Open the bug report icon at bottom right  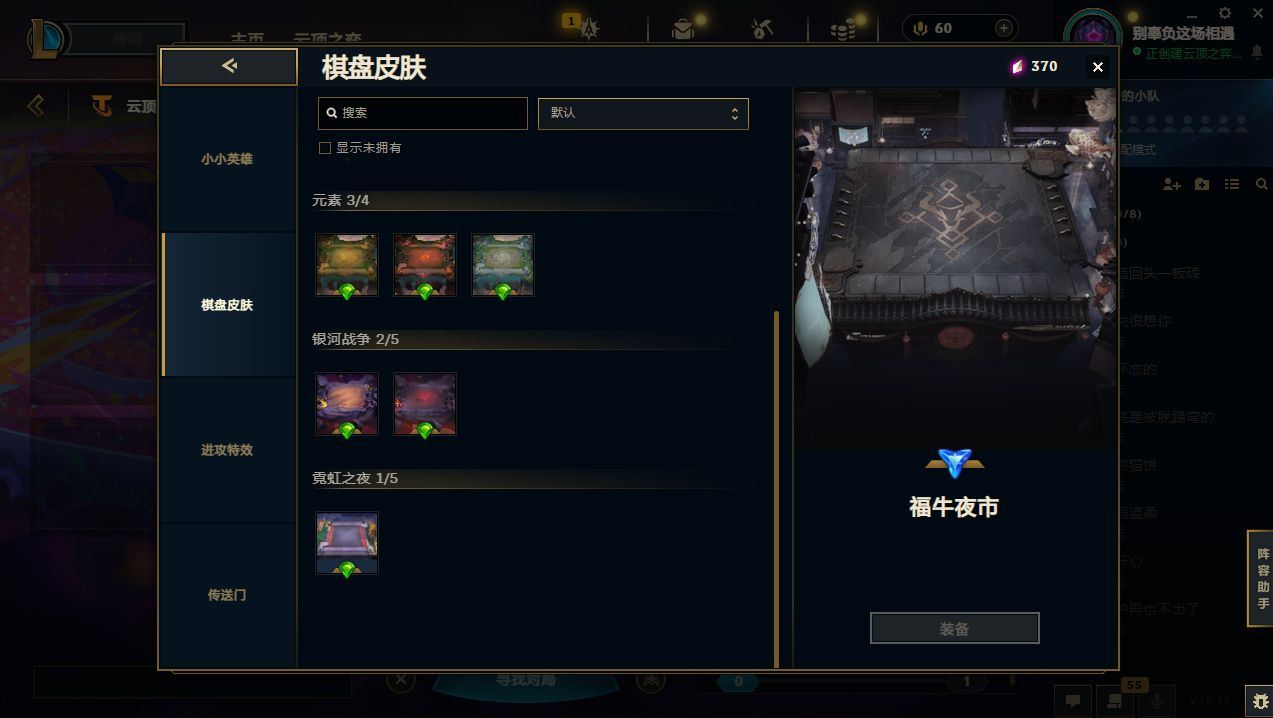pos(1259,700)
